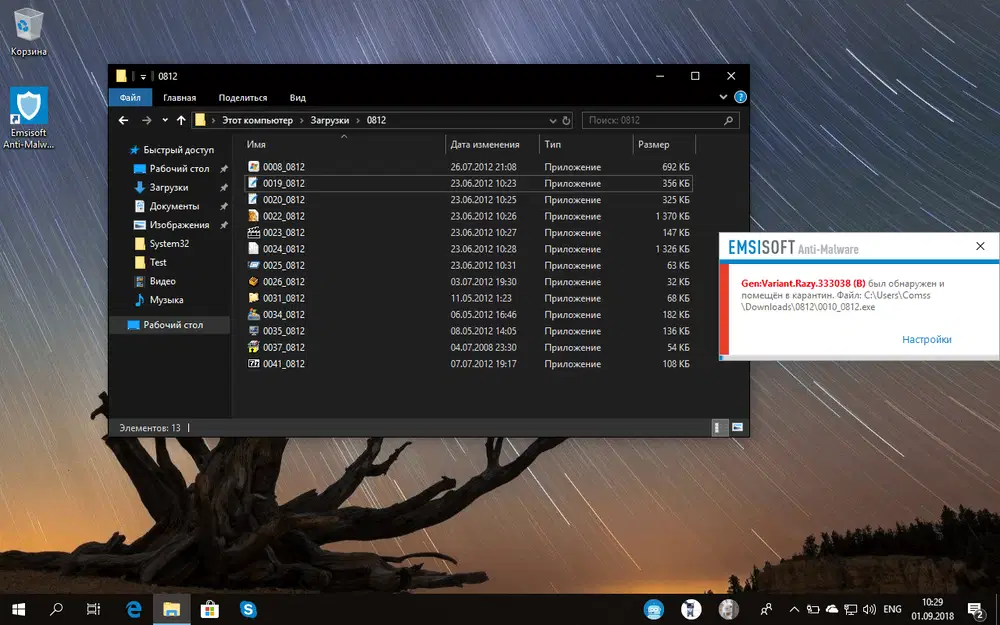Go forward in File Explorer
This screenshot has width=1000, height=625.
coord(147,120)
